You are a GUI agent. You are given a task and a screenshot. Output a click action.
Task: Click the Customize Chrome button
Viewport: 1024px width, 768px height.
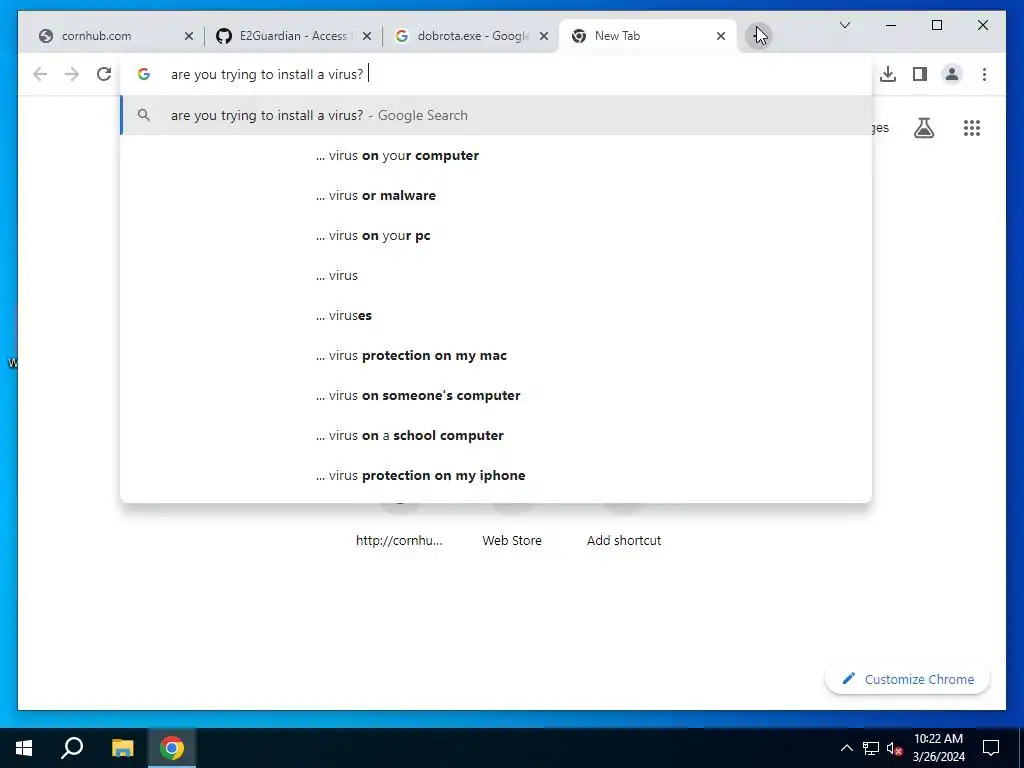(908, 679)
